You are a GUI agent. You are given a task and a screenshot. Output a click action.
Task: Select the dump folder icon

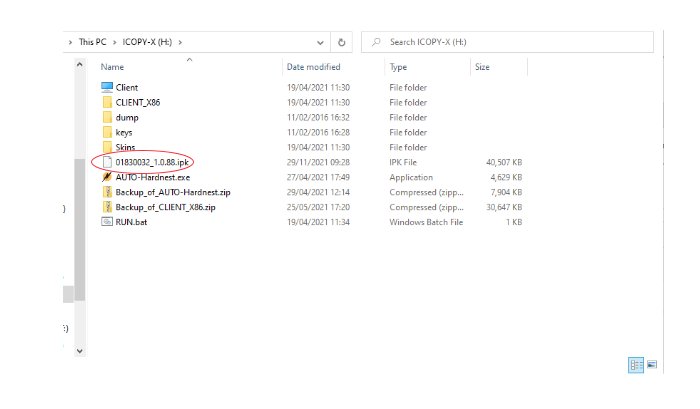coord(107,117)
